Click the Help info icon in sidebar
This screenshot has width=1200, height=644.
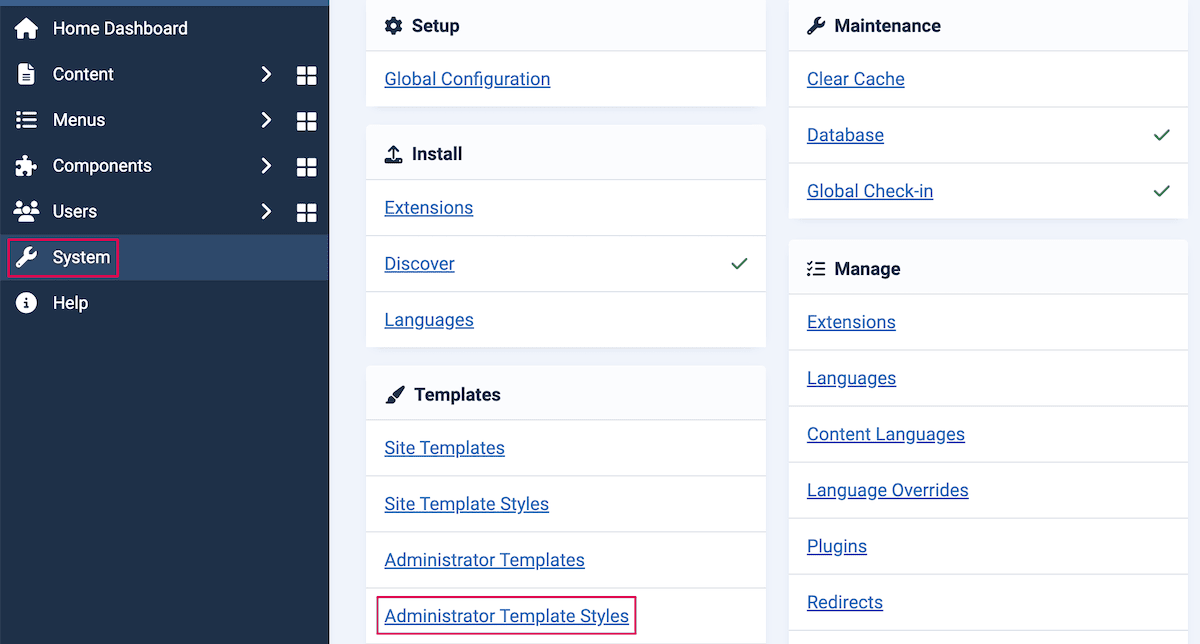coord(27,303)
